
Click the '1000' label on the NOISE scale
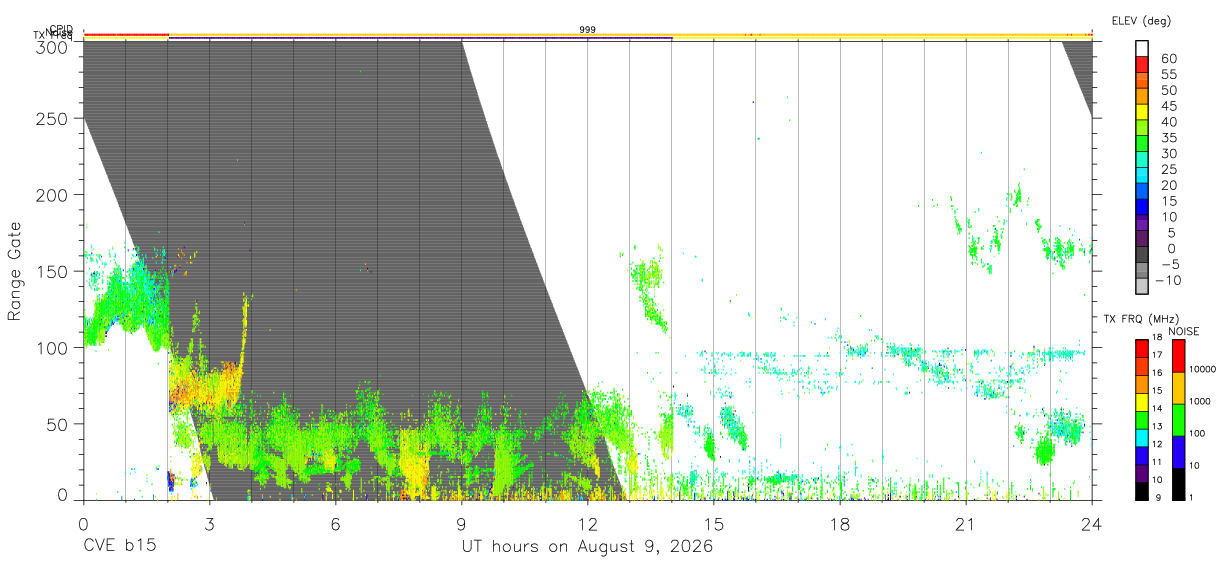[x=1200, y=401]
